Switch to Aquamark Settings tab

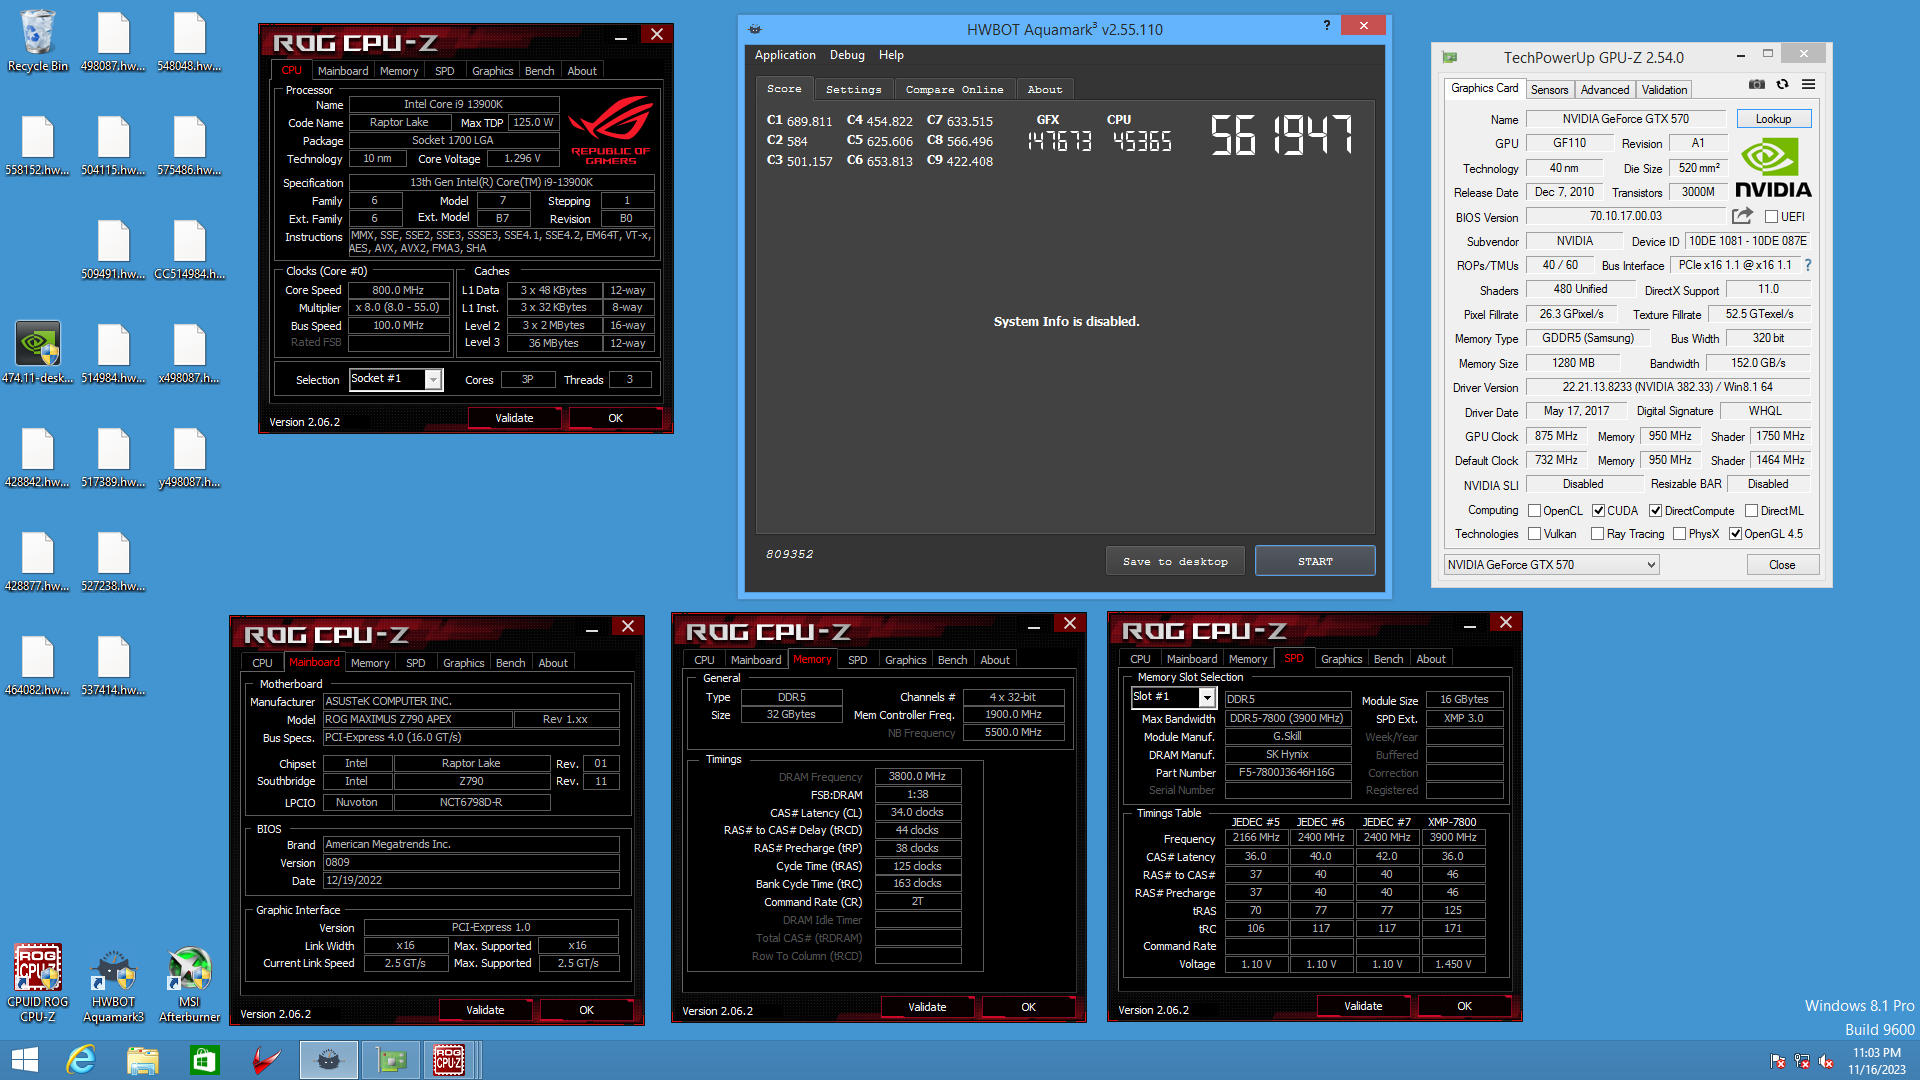pos(853,89)
